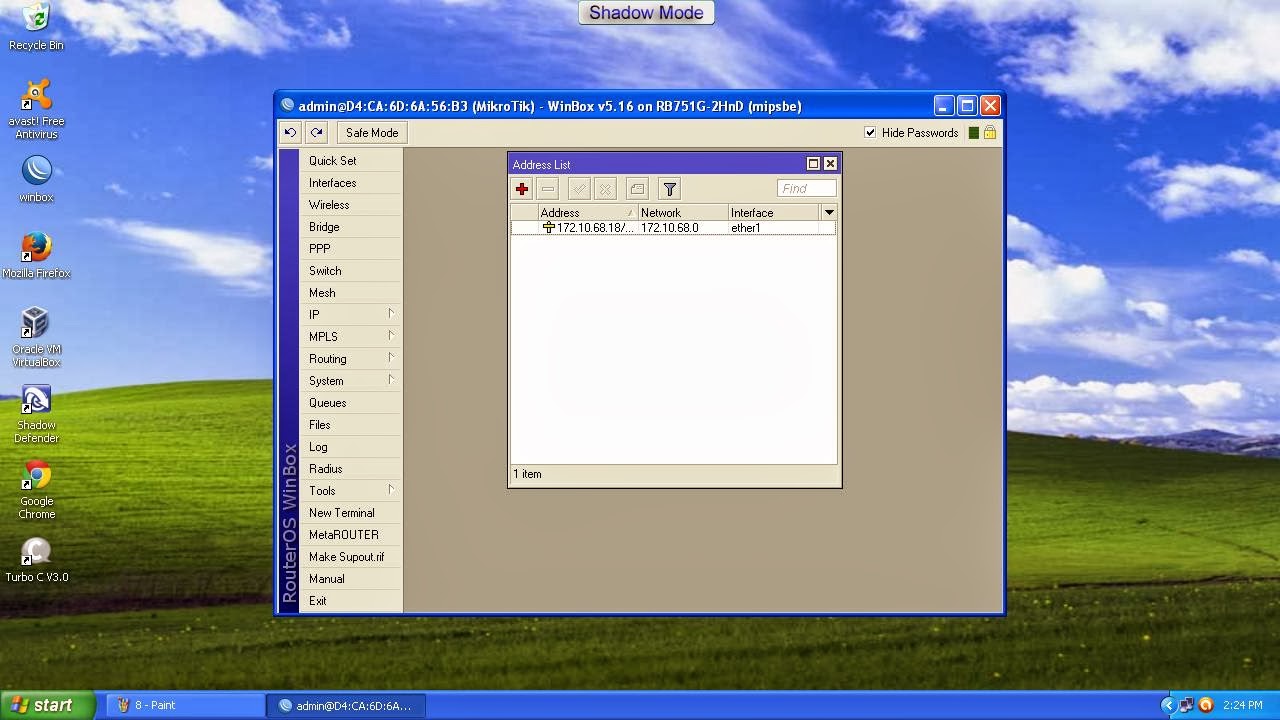Image resolution: width=1280 pixels, height=720 pixels.
Task: Click the orange avast tray icon
Action: 1206,705
